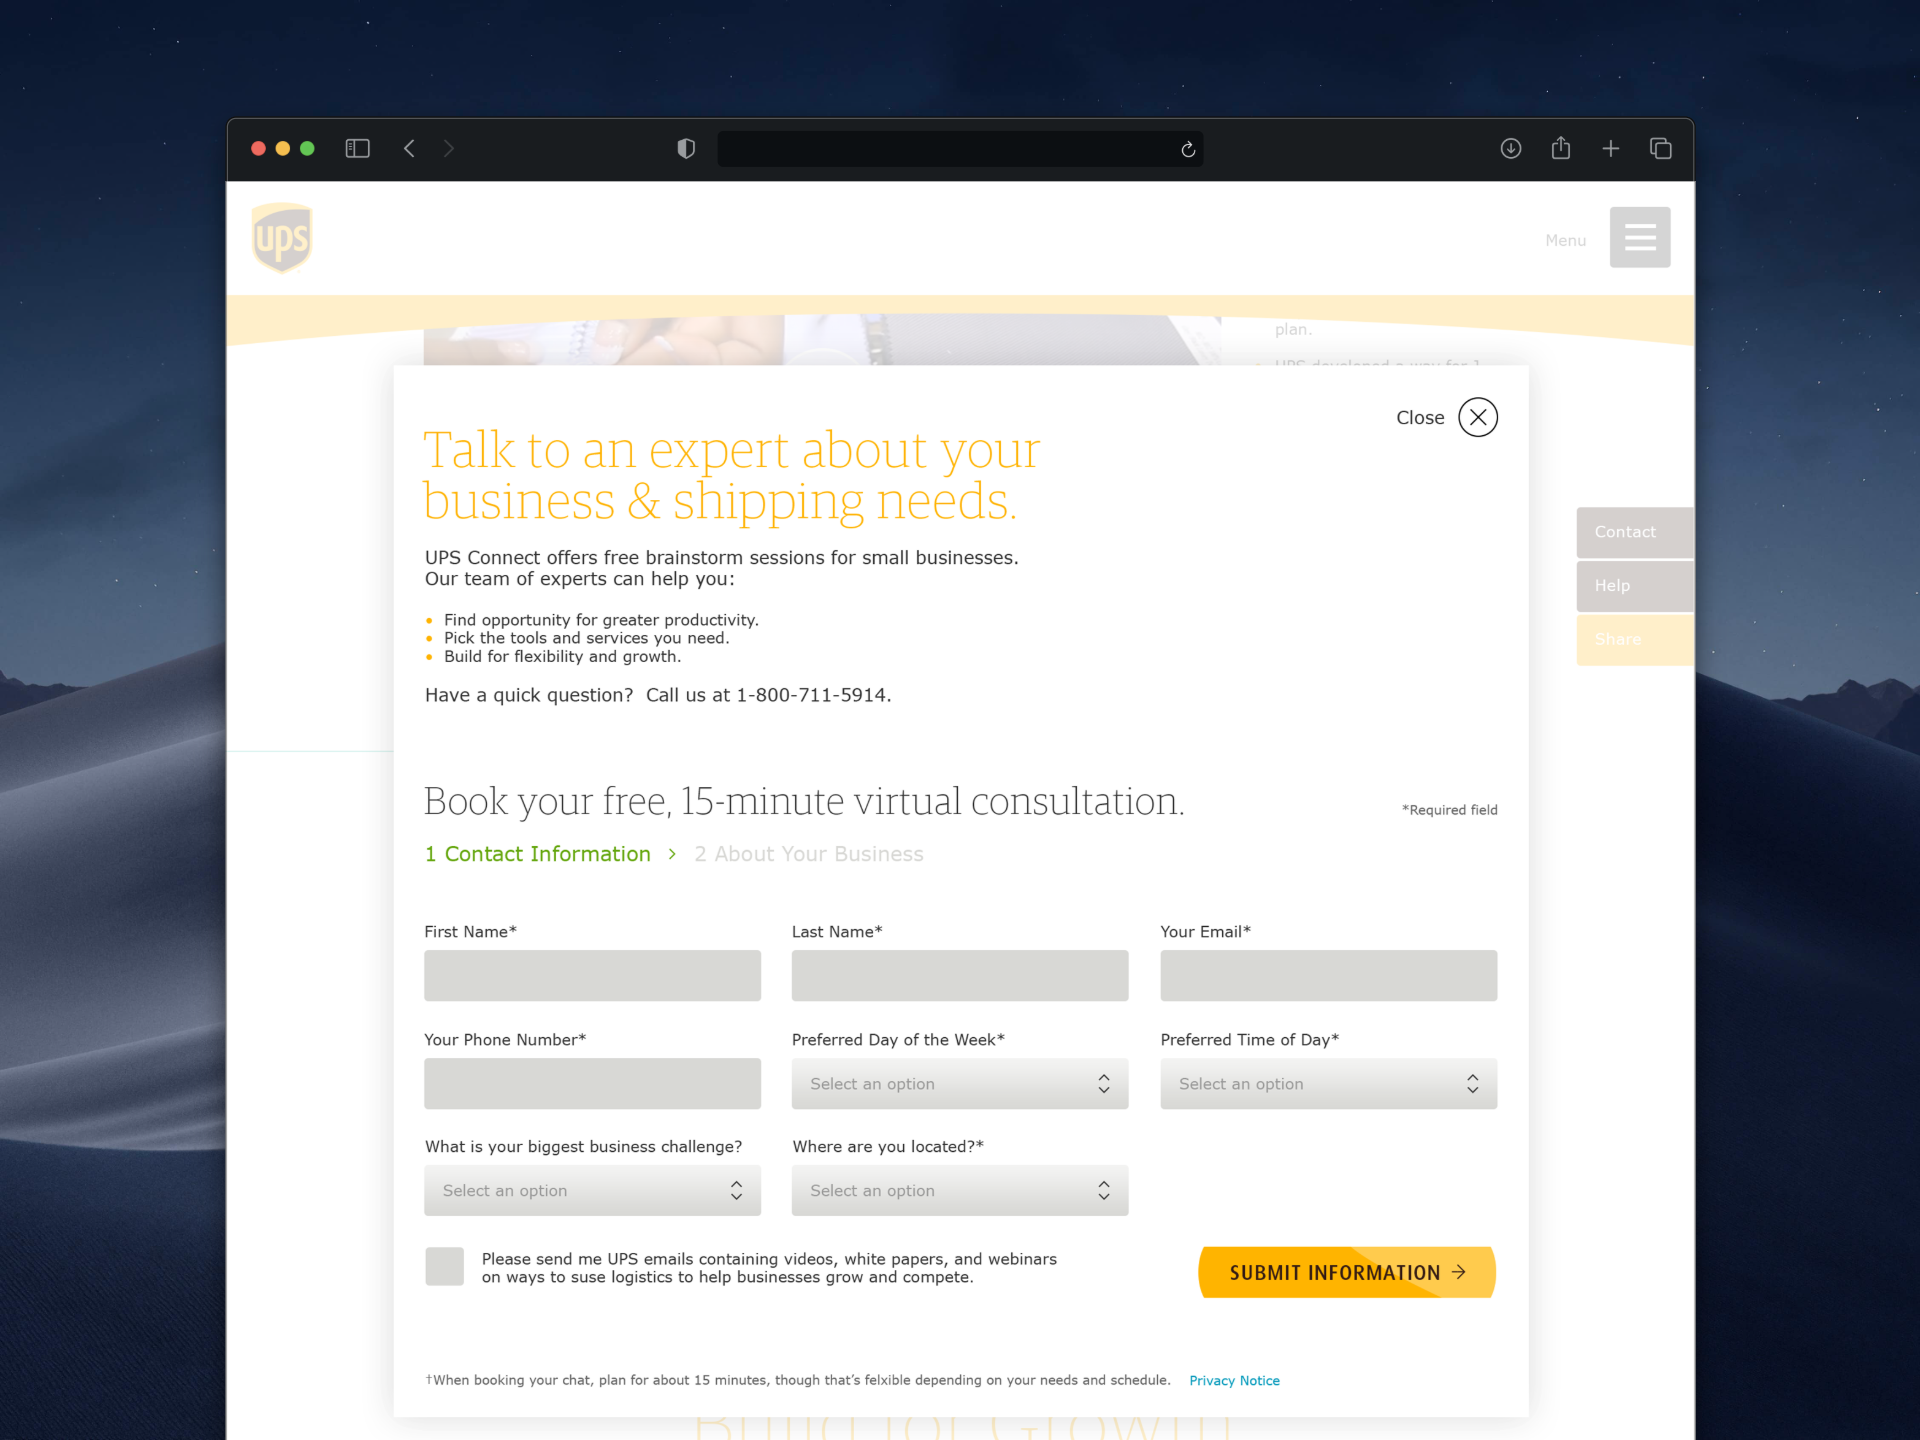Go back with the browser back arrow
The image size is (1920, 1440).
pos(409,149)
